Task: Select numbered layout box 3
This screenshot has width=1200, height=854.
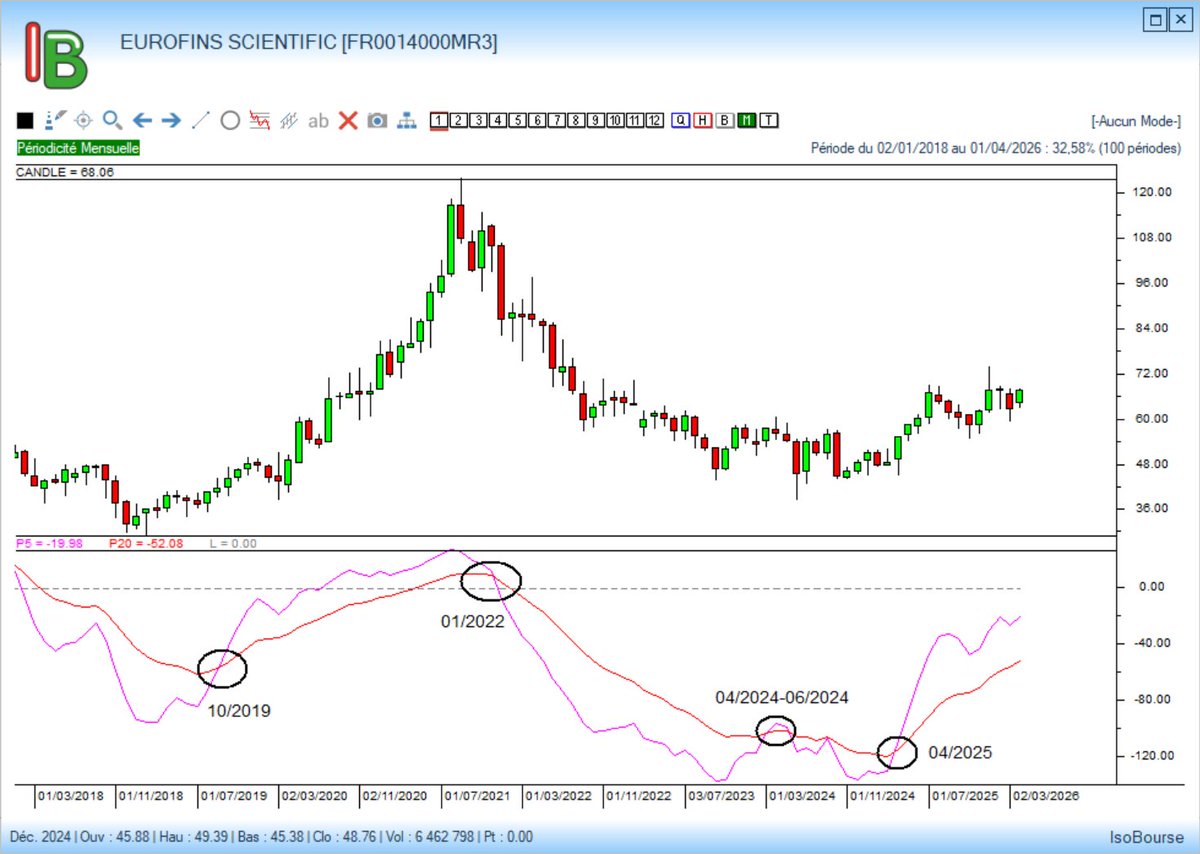Action: [478, 121]
